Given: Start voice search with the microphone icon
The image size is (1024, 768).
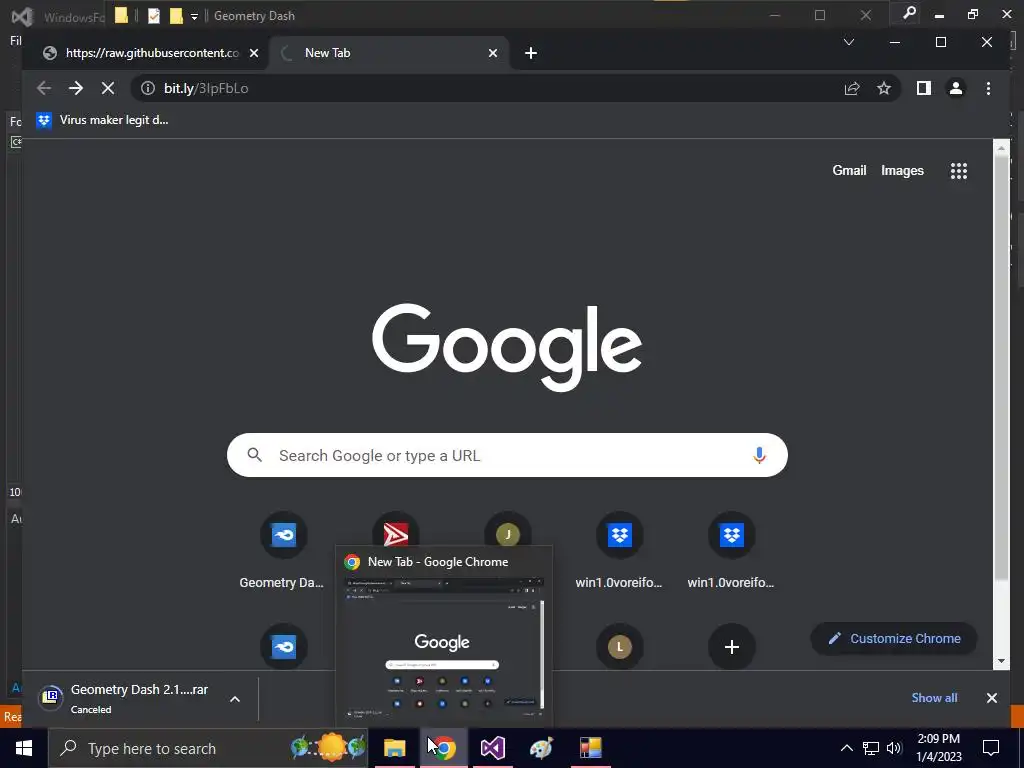Looking at the screenshot, I should [x=759, y=455].
